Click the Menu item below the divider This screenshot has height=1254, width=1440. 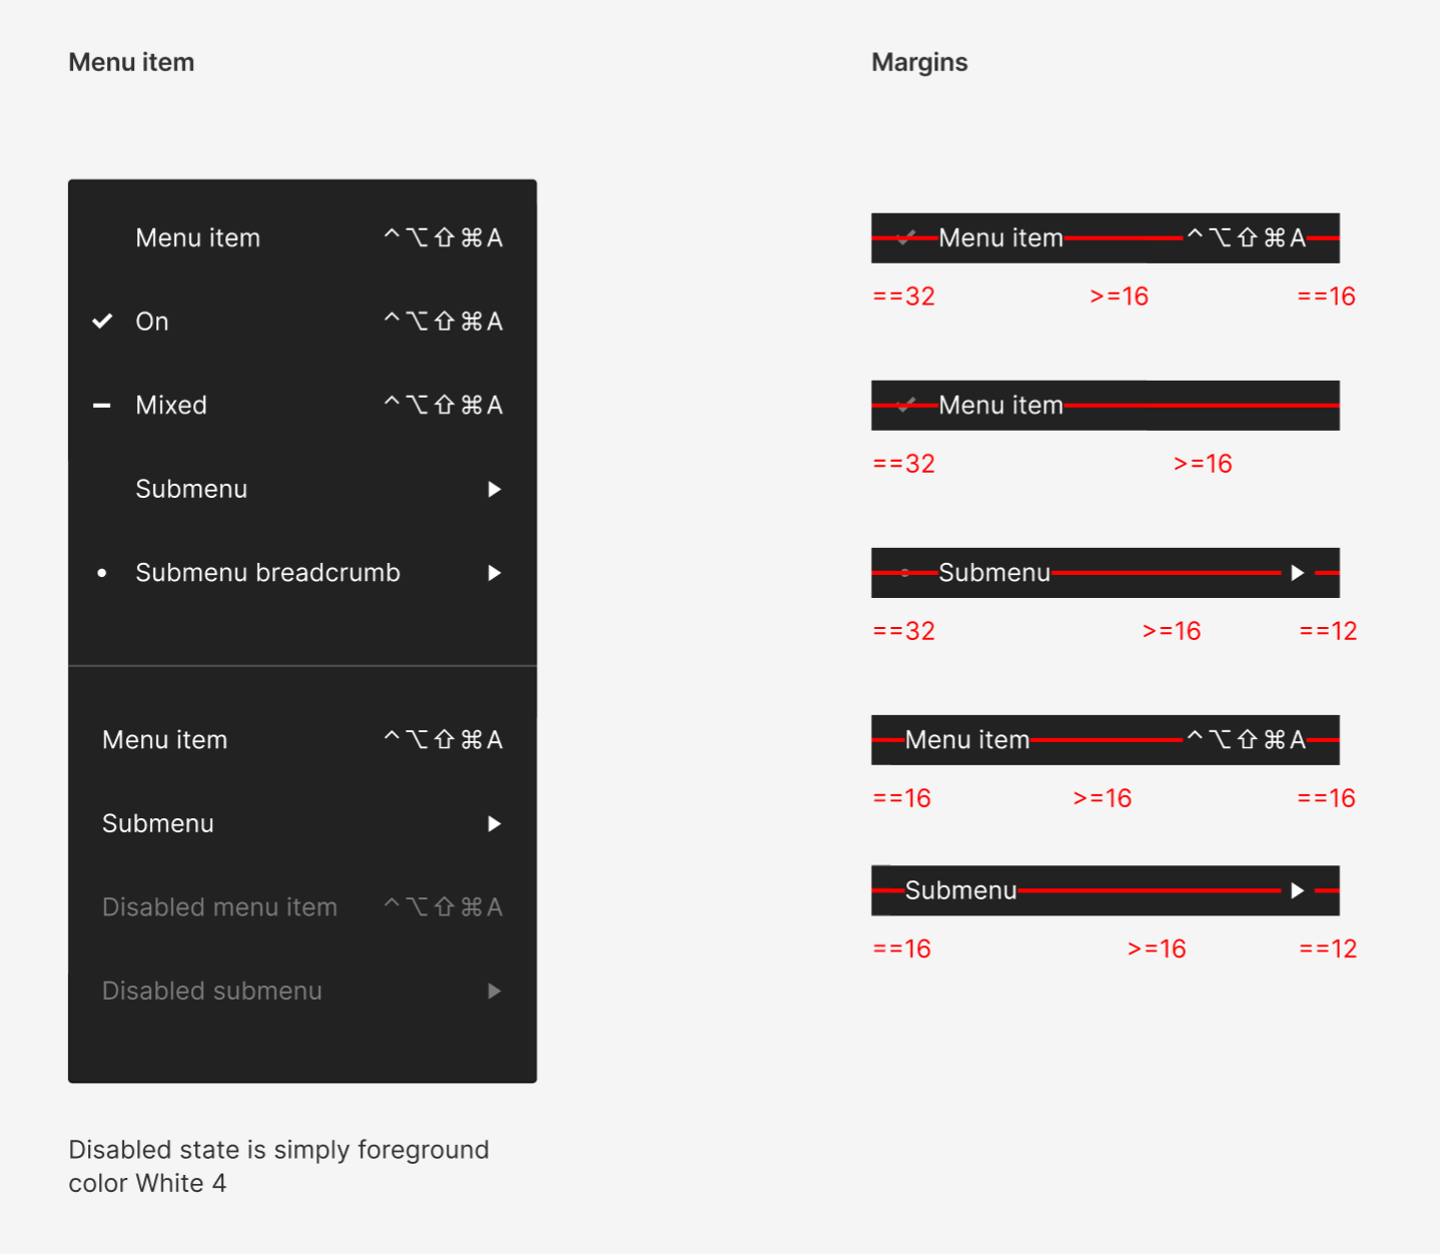pos(165,740)
